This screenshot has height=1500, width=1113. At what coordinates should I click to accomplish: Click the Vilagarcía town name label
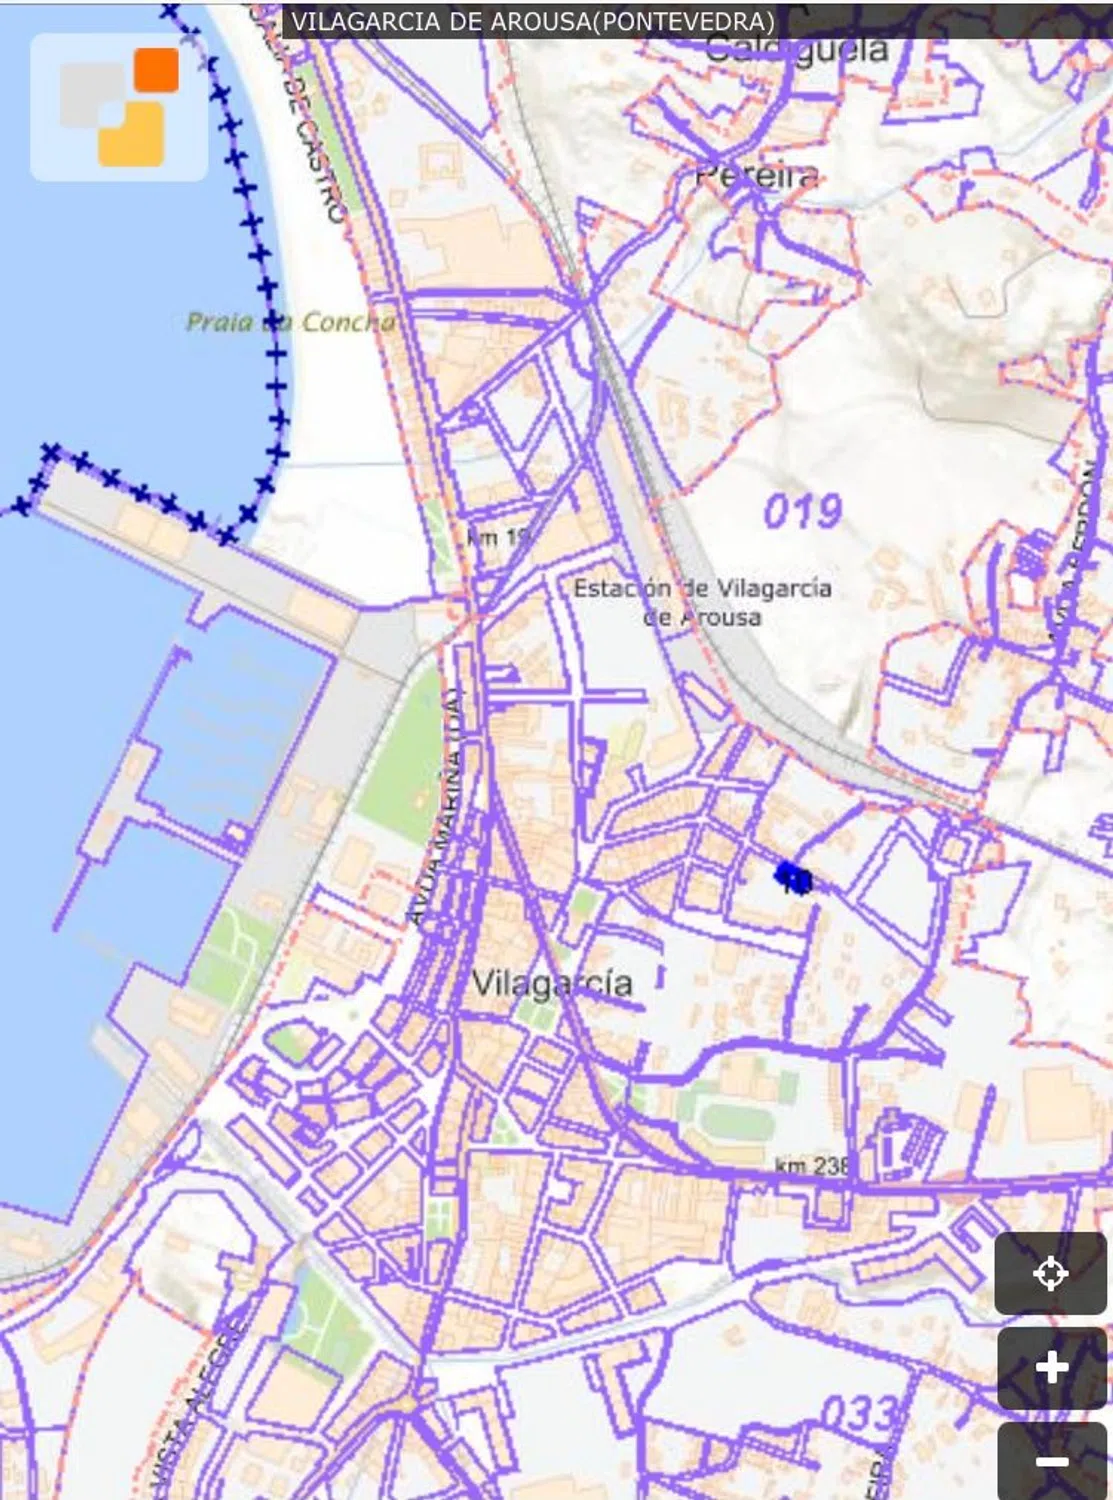(552, 984)
